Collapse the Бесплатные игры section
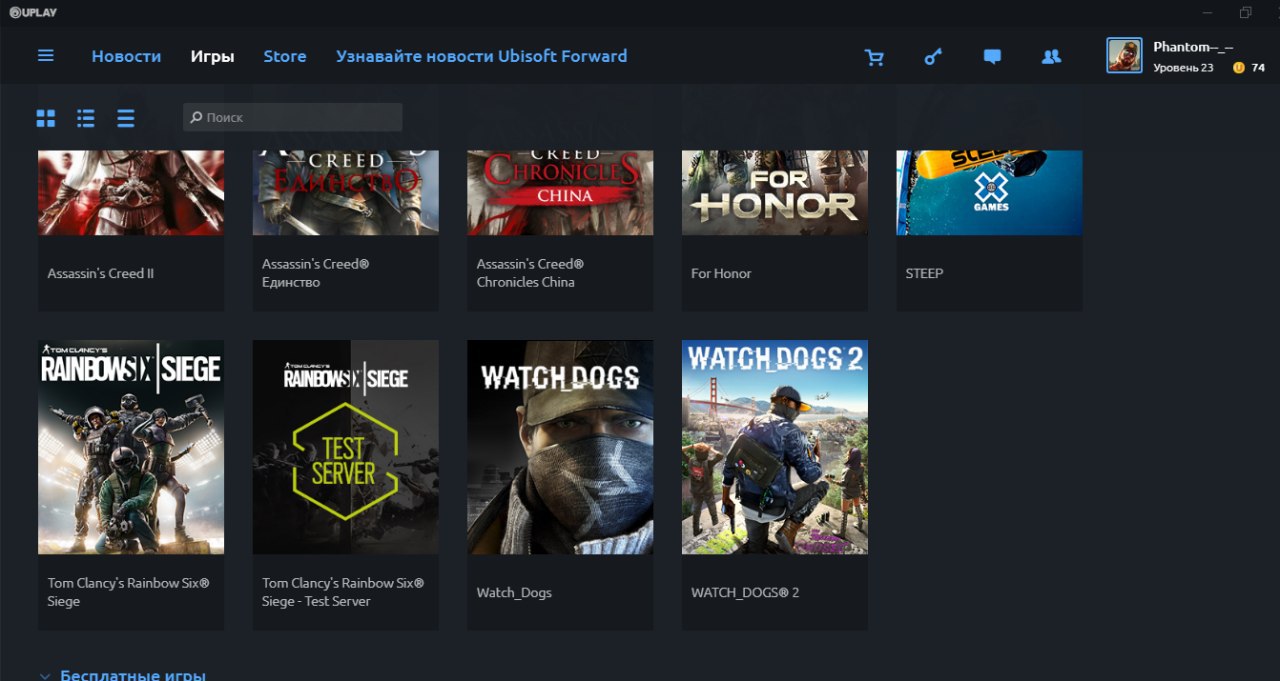Screen dimensions: 1280x681 45,676
